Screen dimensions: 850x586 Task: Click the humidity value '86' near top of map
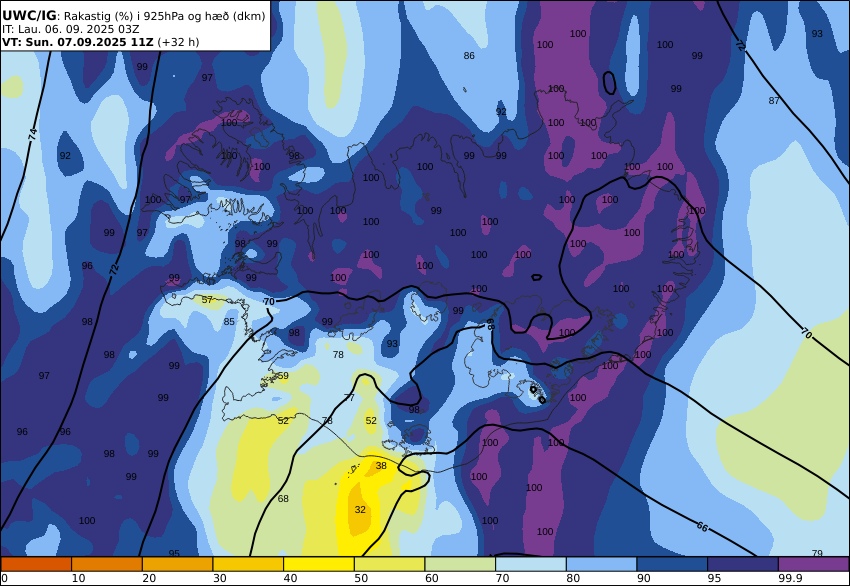coord(469,55)
